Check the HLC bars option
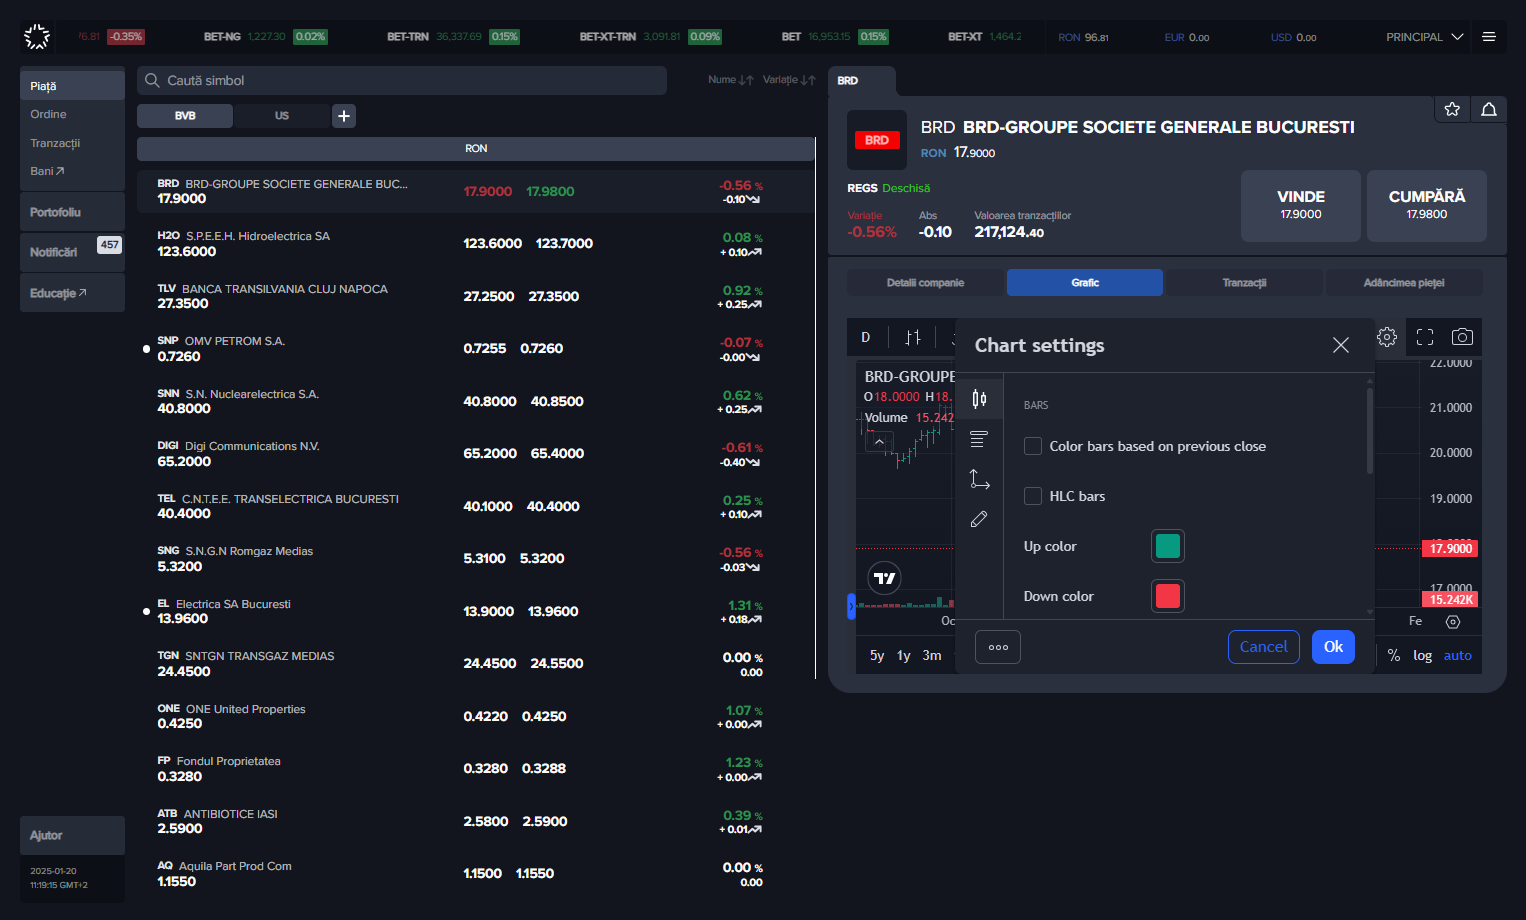Screen dimensions: 1526x920 [1033, 496]
